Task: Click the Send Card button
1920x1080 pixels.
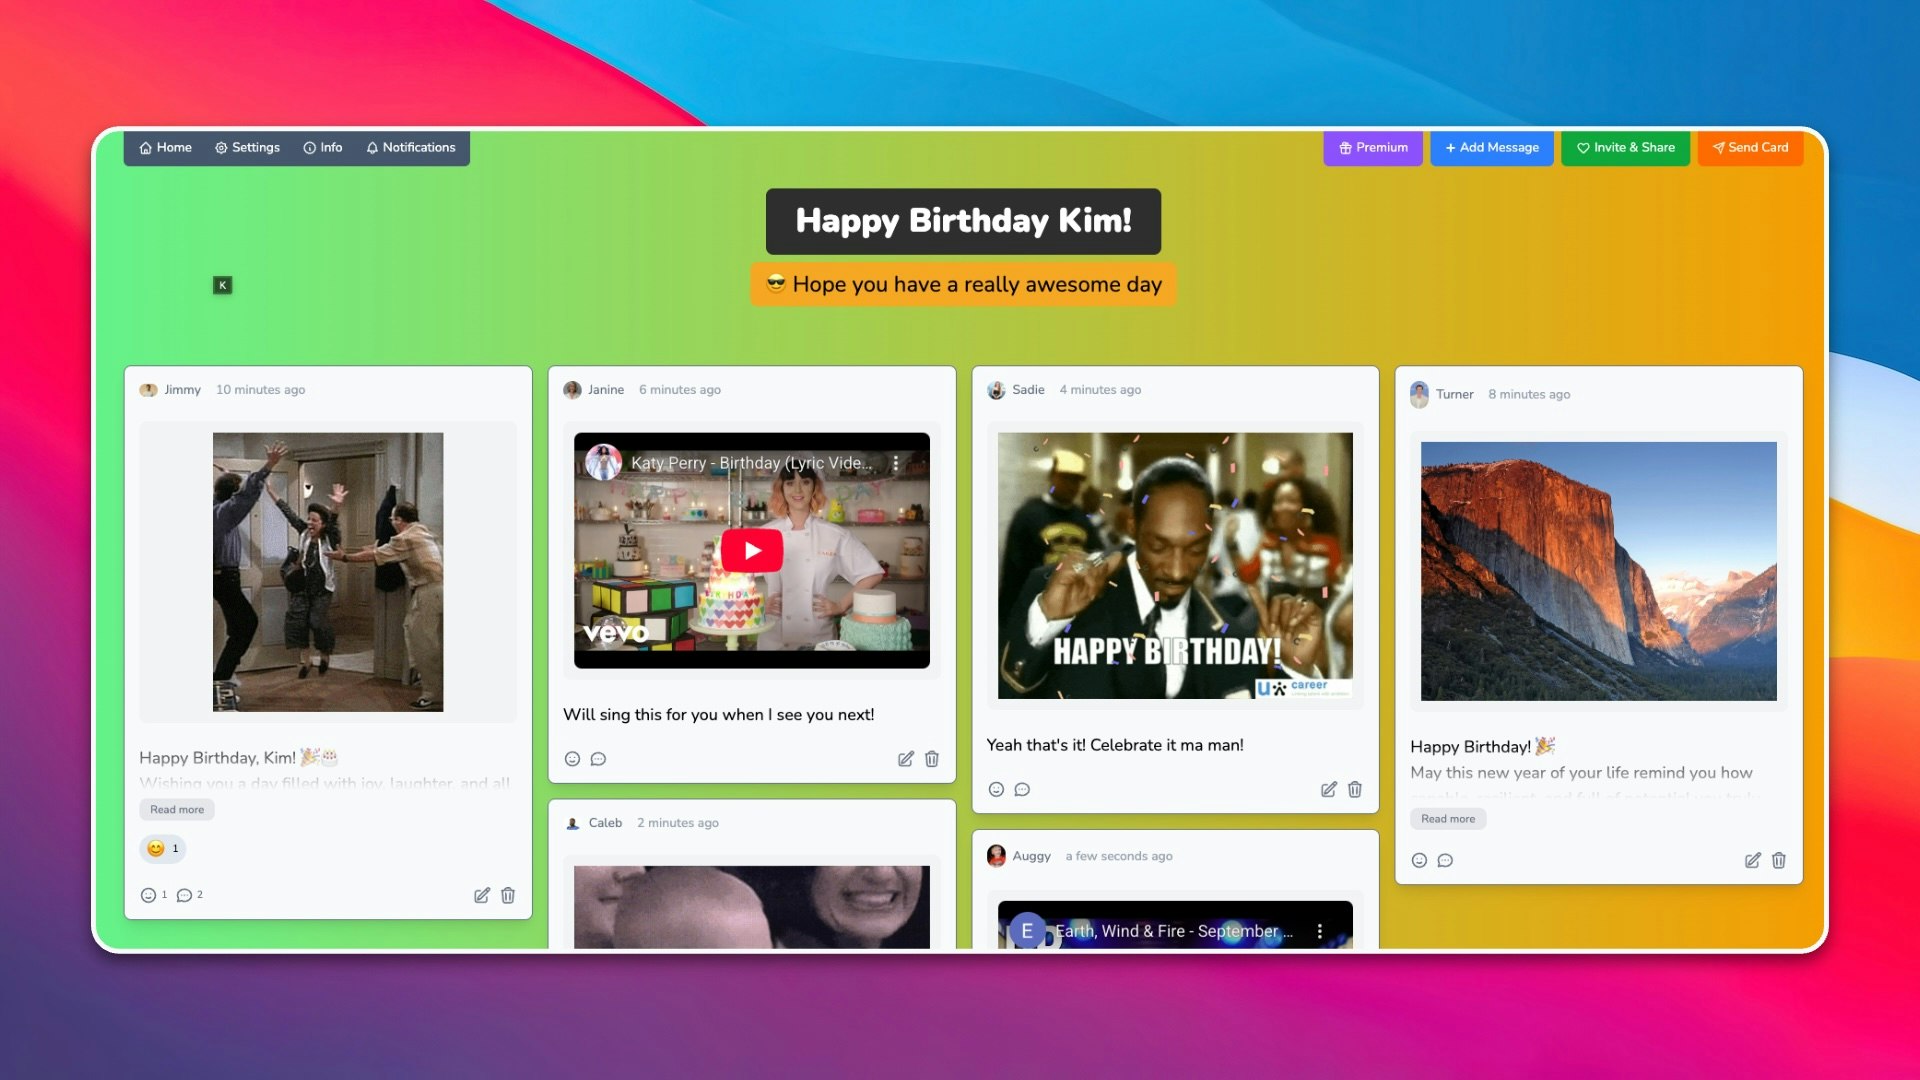Action: (1750, 147)
